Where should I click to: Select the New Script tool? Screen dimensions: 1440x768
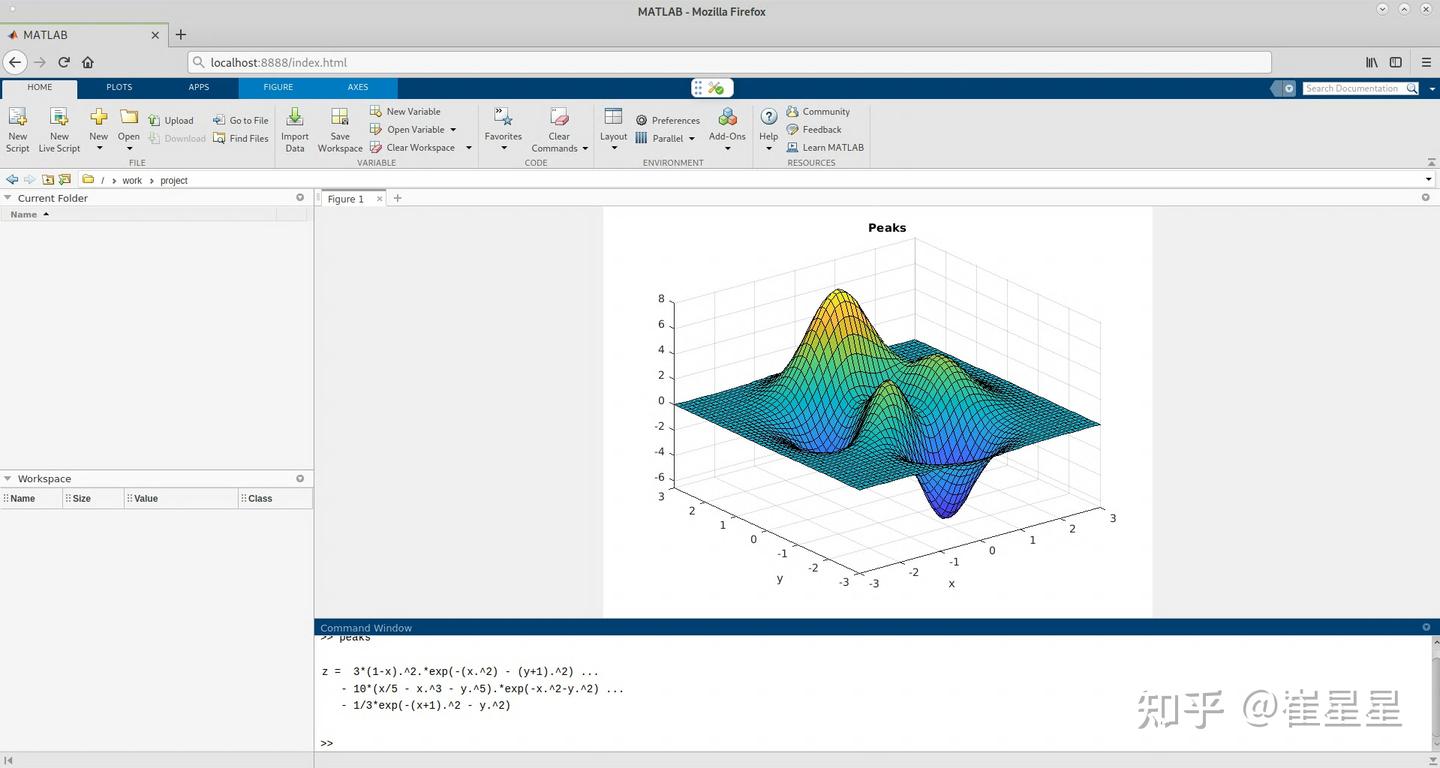click(x=17, y=130)
